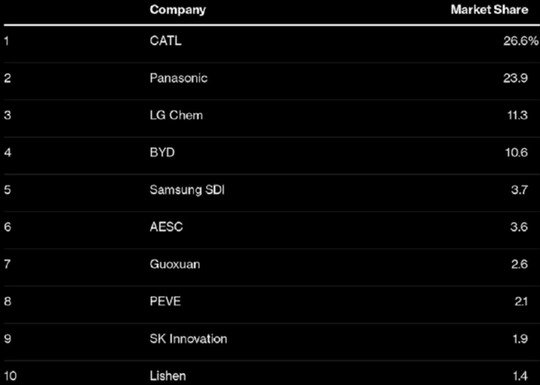Select the Panasonic company name
Viewport: 540px width, 385px height.
178,78
